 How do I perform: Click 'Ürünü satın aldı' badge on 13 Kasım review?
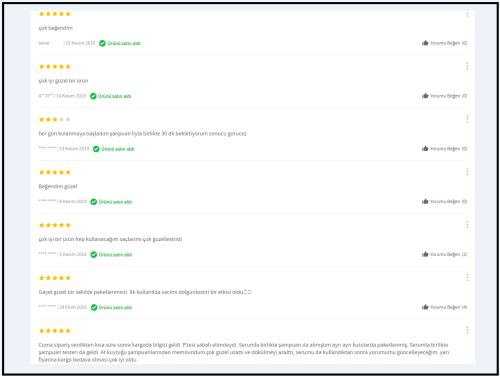coord(114,149)
